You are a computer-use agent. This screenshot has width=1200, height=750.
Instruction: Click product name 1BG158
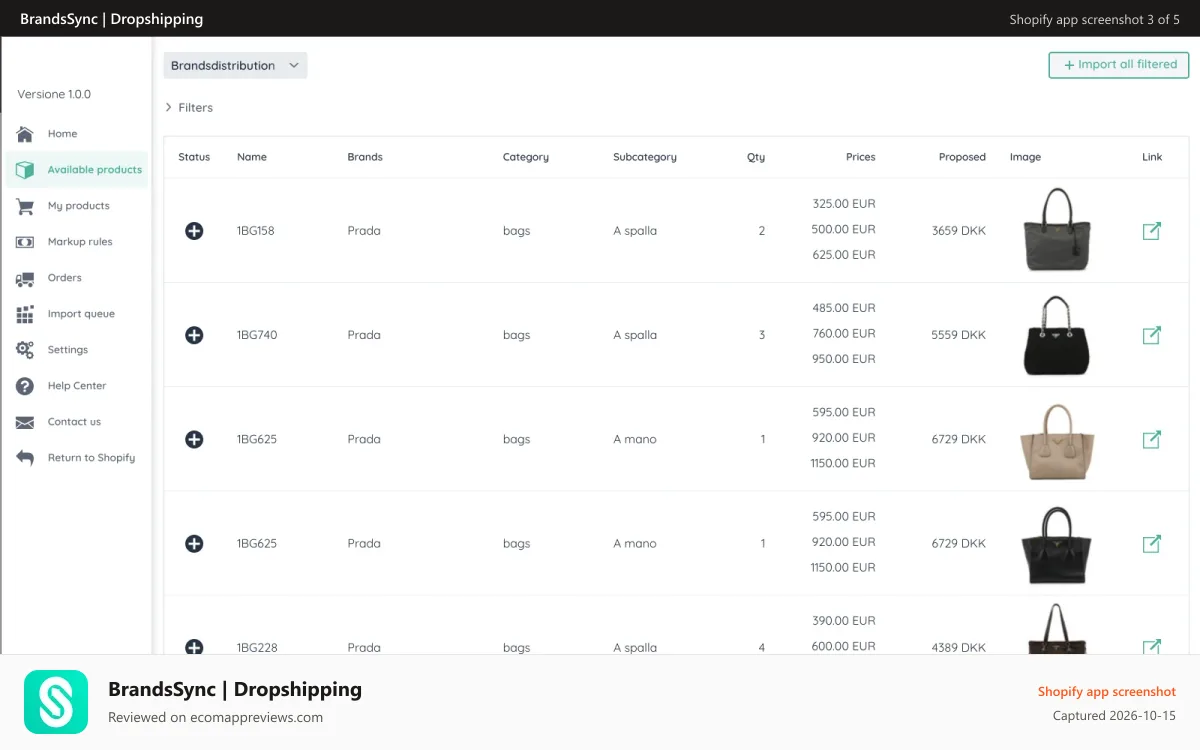(x=255, y=231)
